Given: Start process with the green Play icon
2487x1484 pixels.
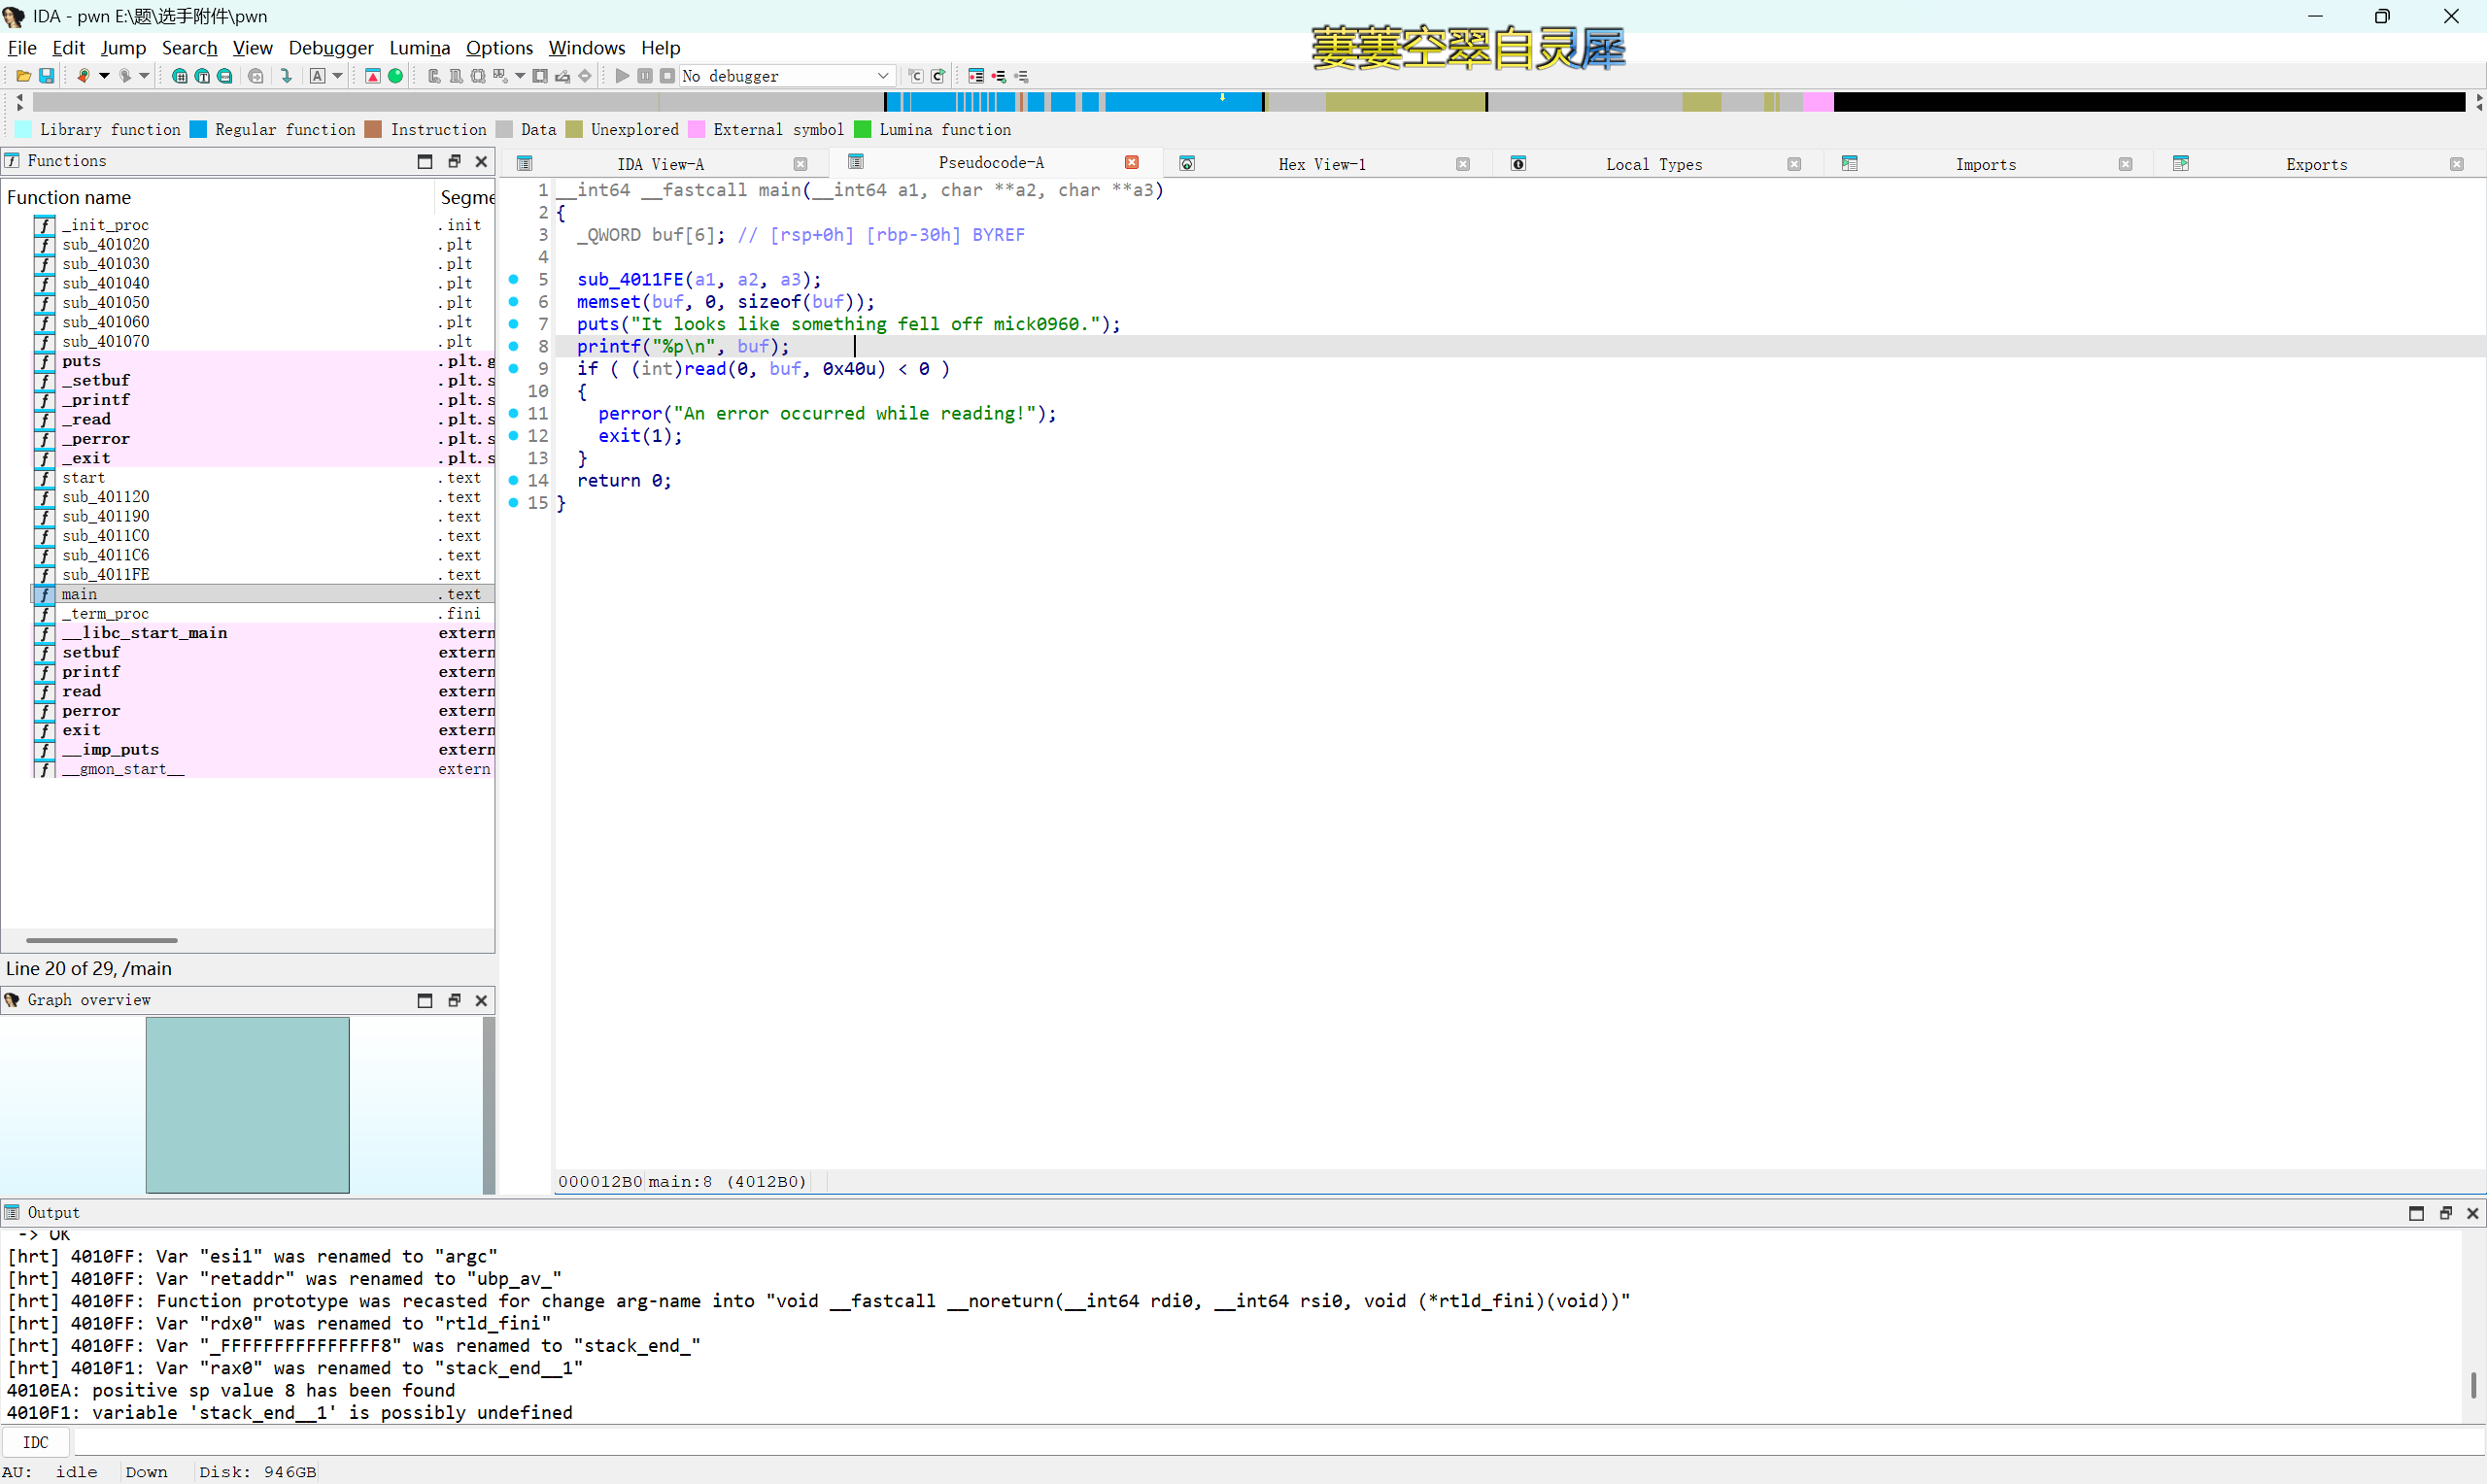Looking at the screenshot, I should [622, 75].
